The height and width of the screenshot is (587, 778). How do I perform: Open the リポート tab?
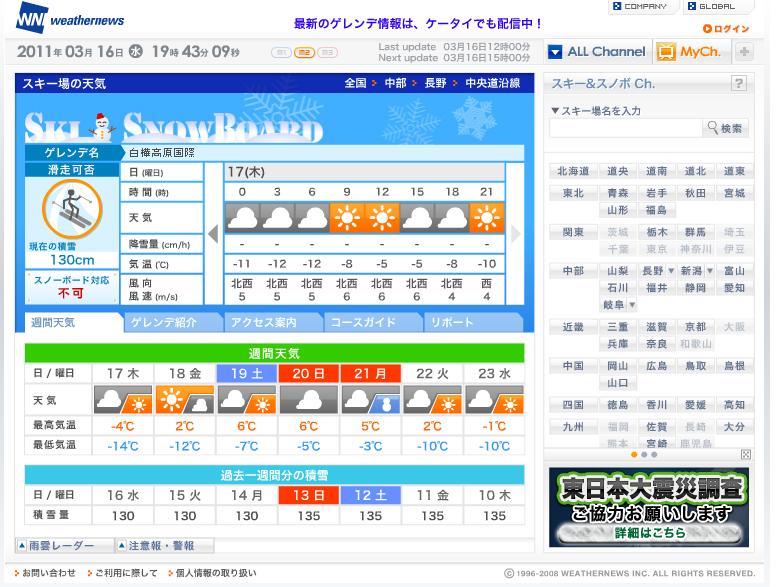(472, 323)
